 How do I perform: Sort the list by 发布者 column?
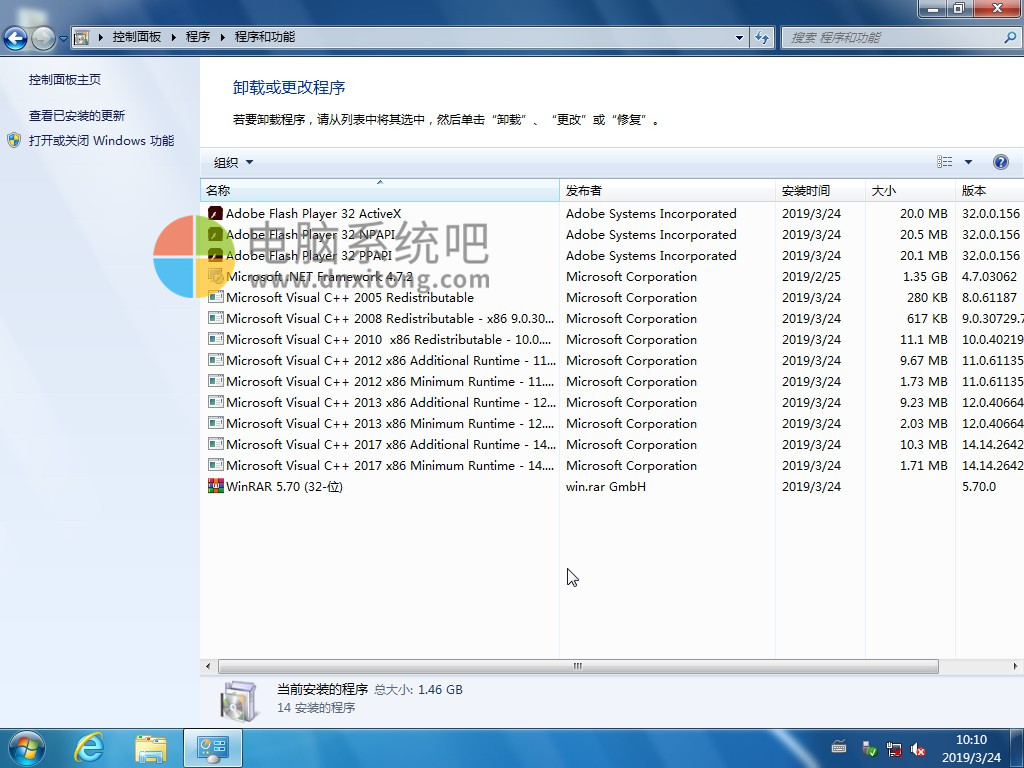point(665,190)
